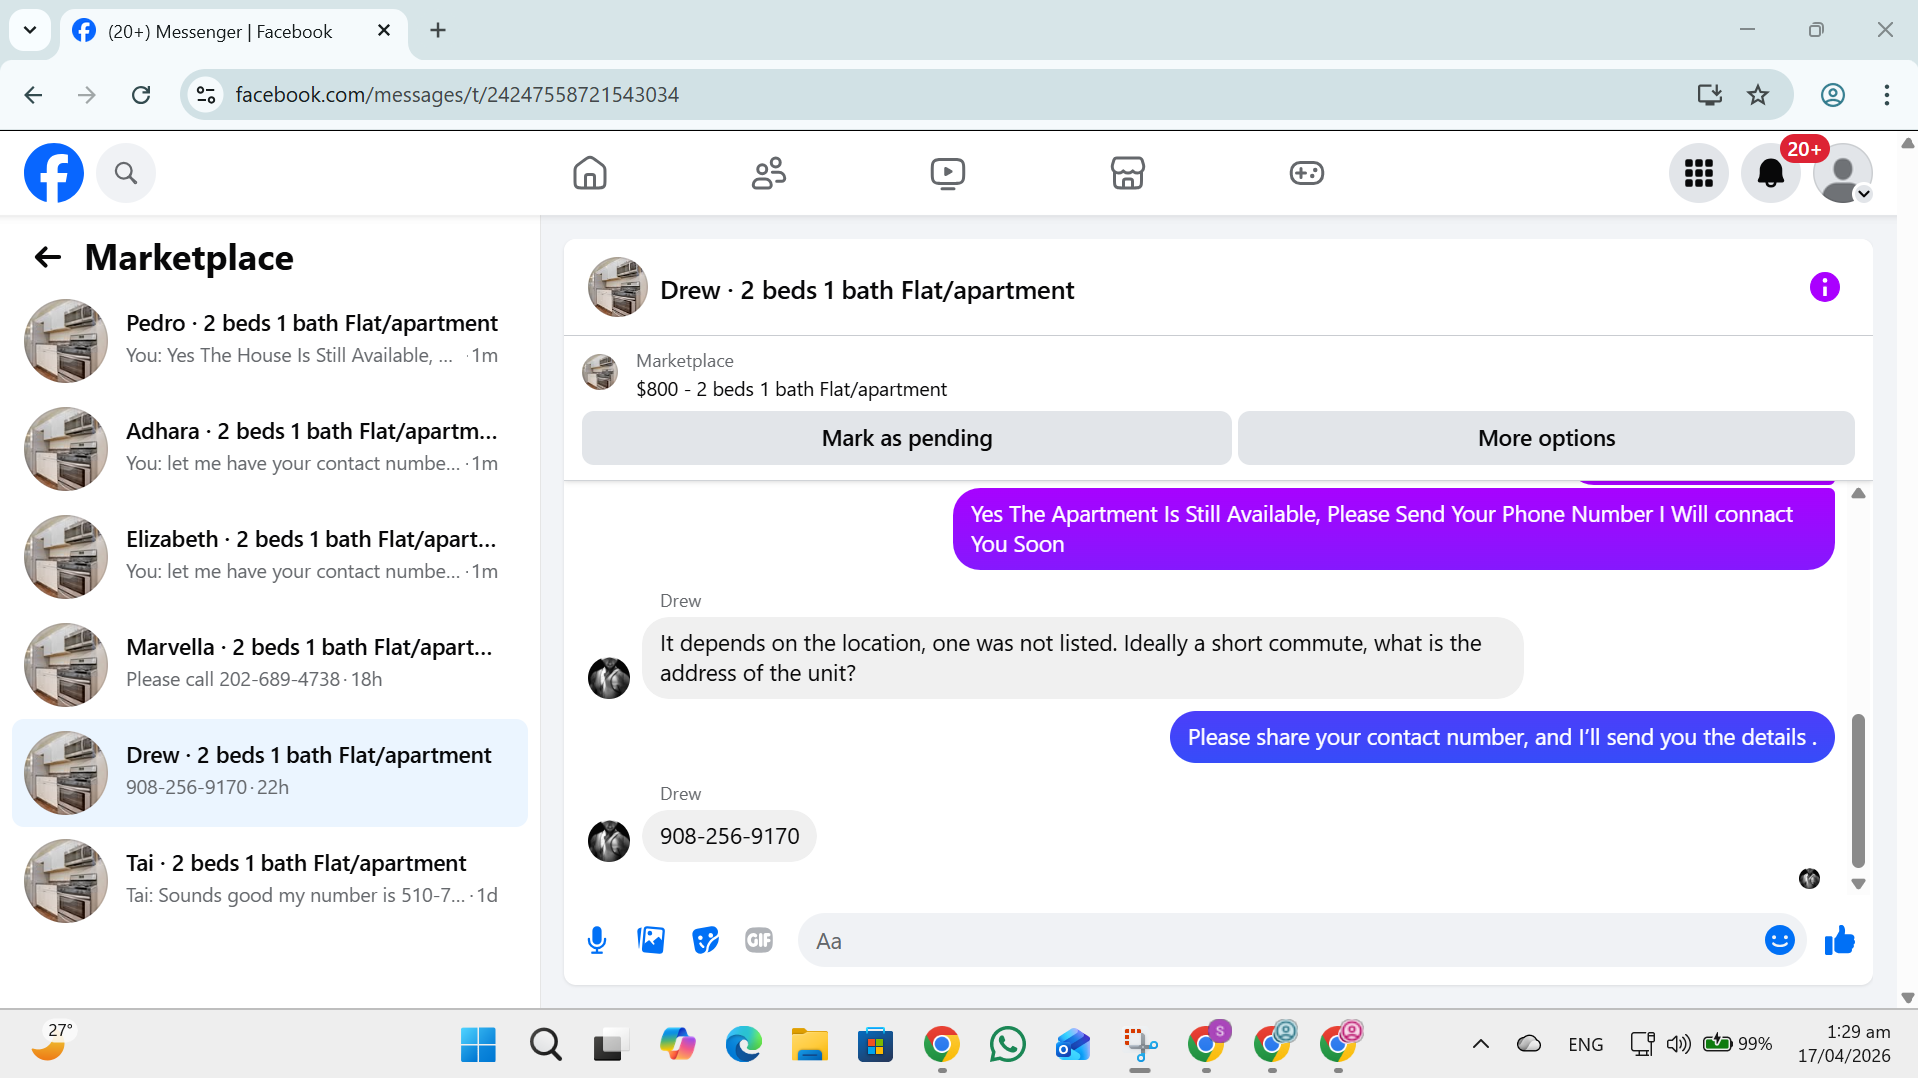1918x1078 pixels.
Task: Open account profile menu avatar
Action: pyautogui.click(x=1843, y=173)
